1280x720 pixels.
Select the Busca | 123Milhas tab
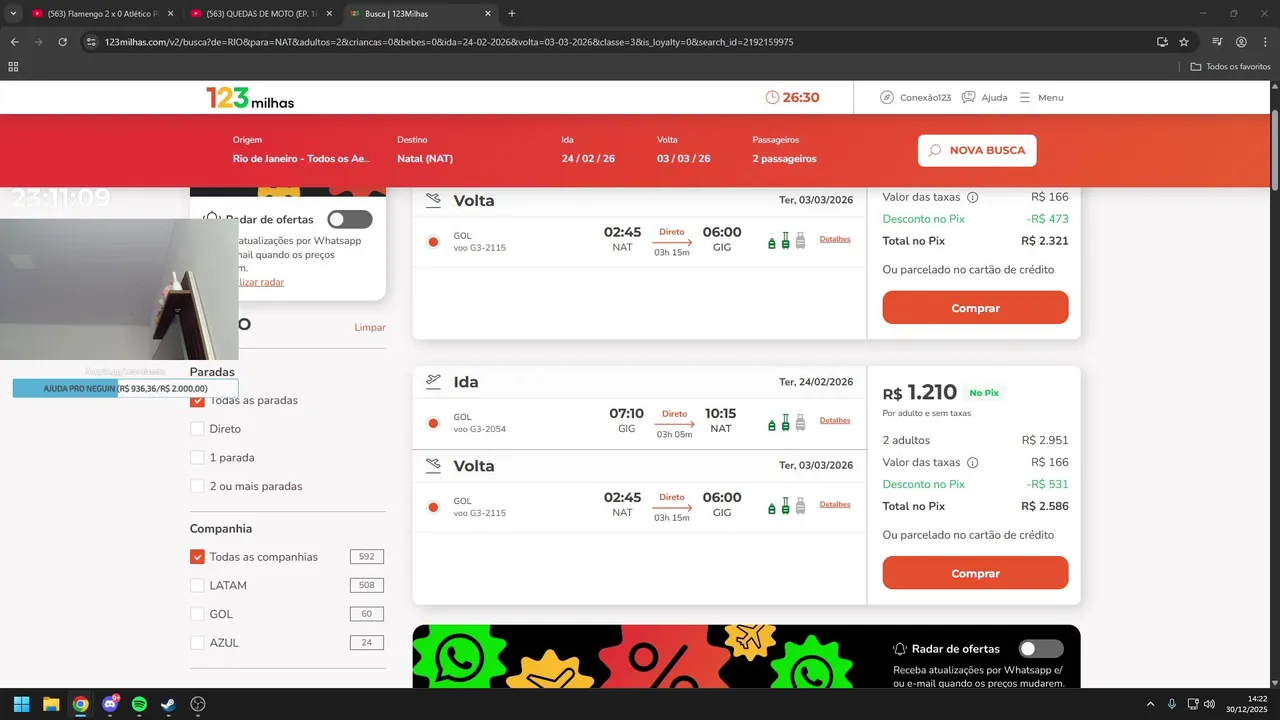pyautogui.click(x=420, y=14)
